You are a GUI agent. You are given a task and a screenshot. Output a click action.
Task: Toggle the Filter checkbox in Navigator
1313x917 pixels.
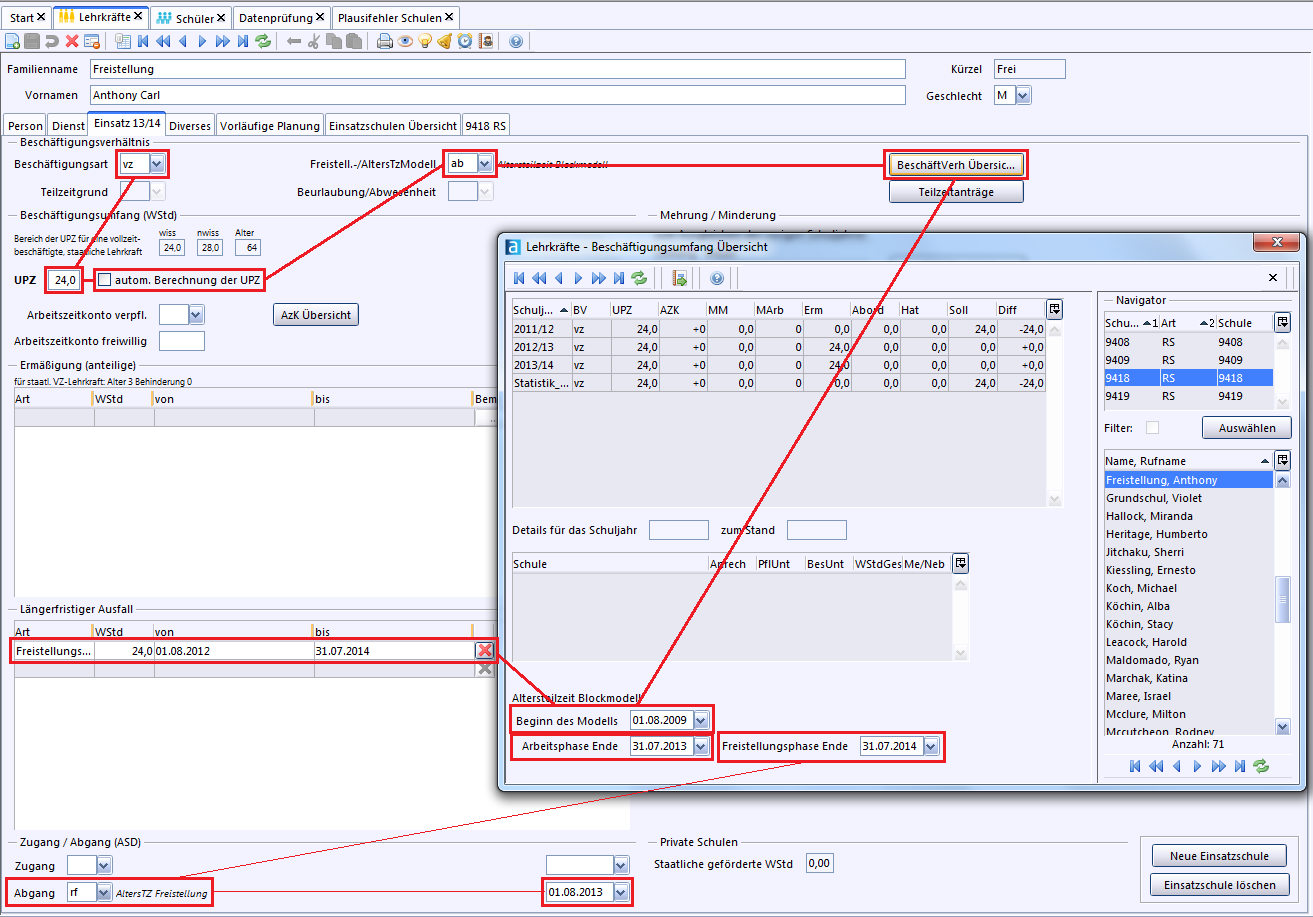pos(1152,428)
